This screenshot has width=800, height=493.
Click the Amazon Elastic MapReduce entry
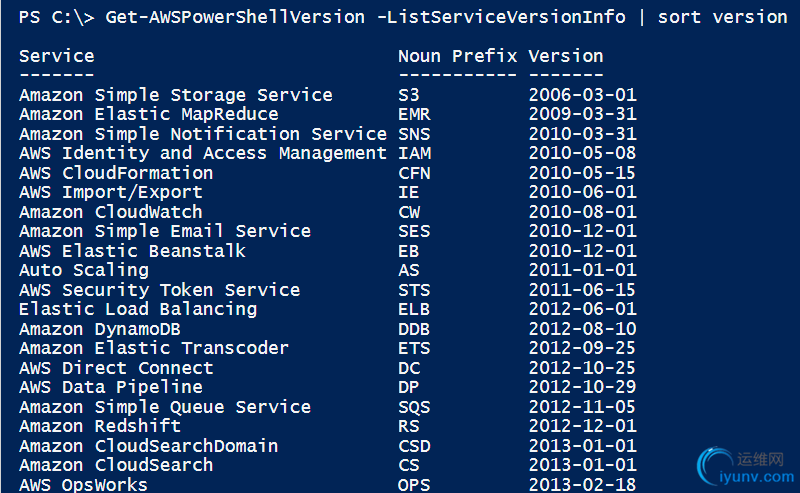coord(149,114)
